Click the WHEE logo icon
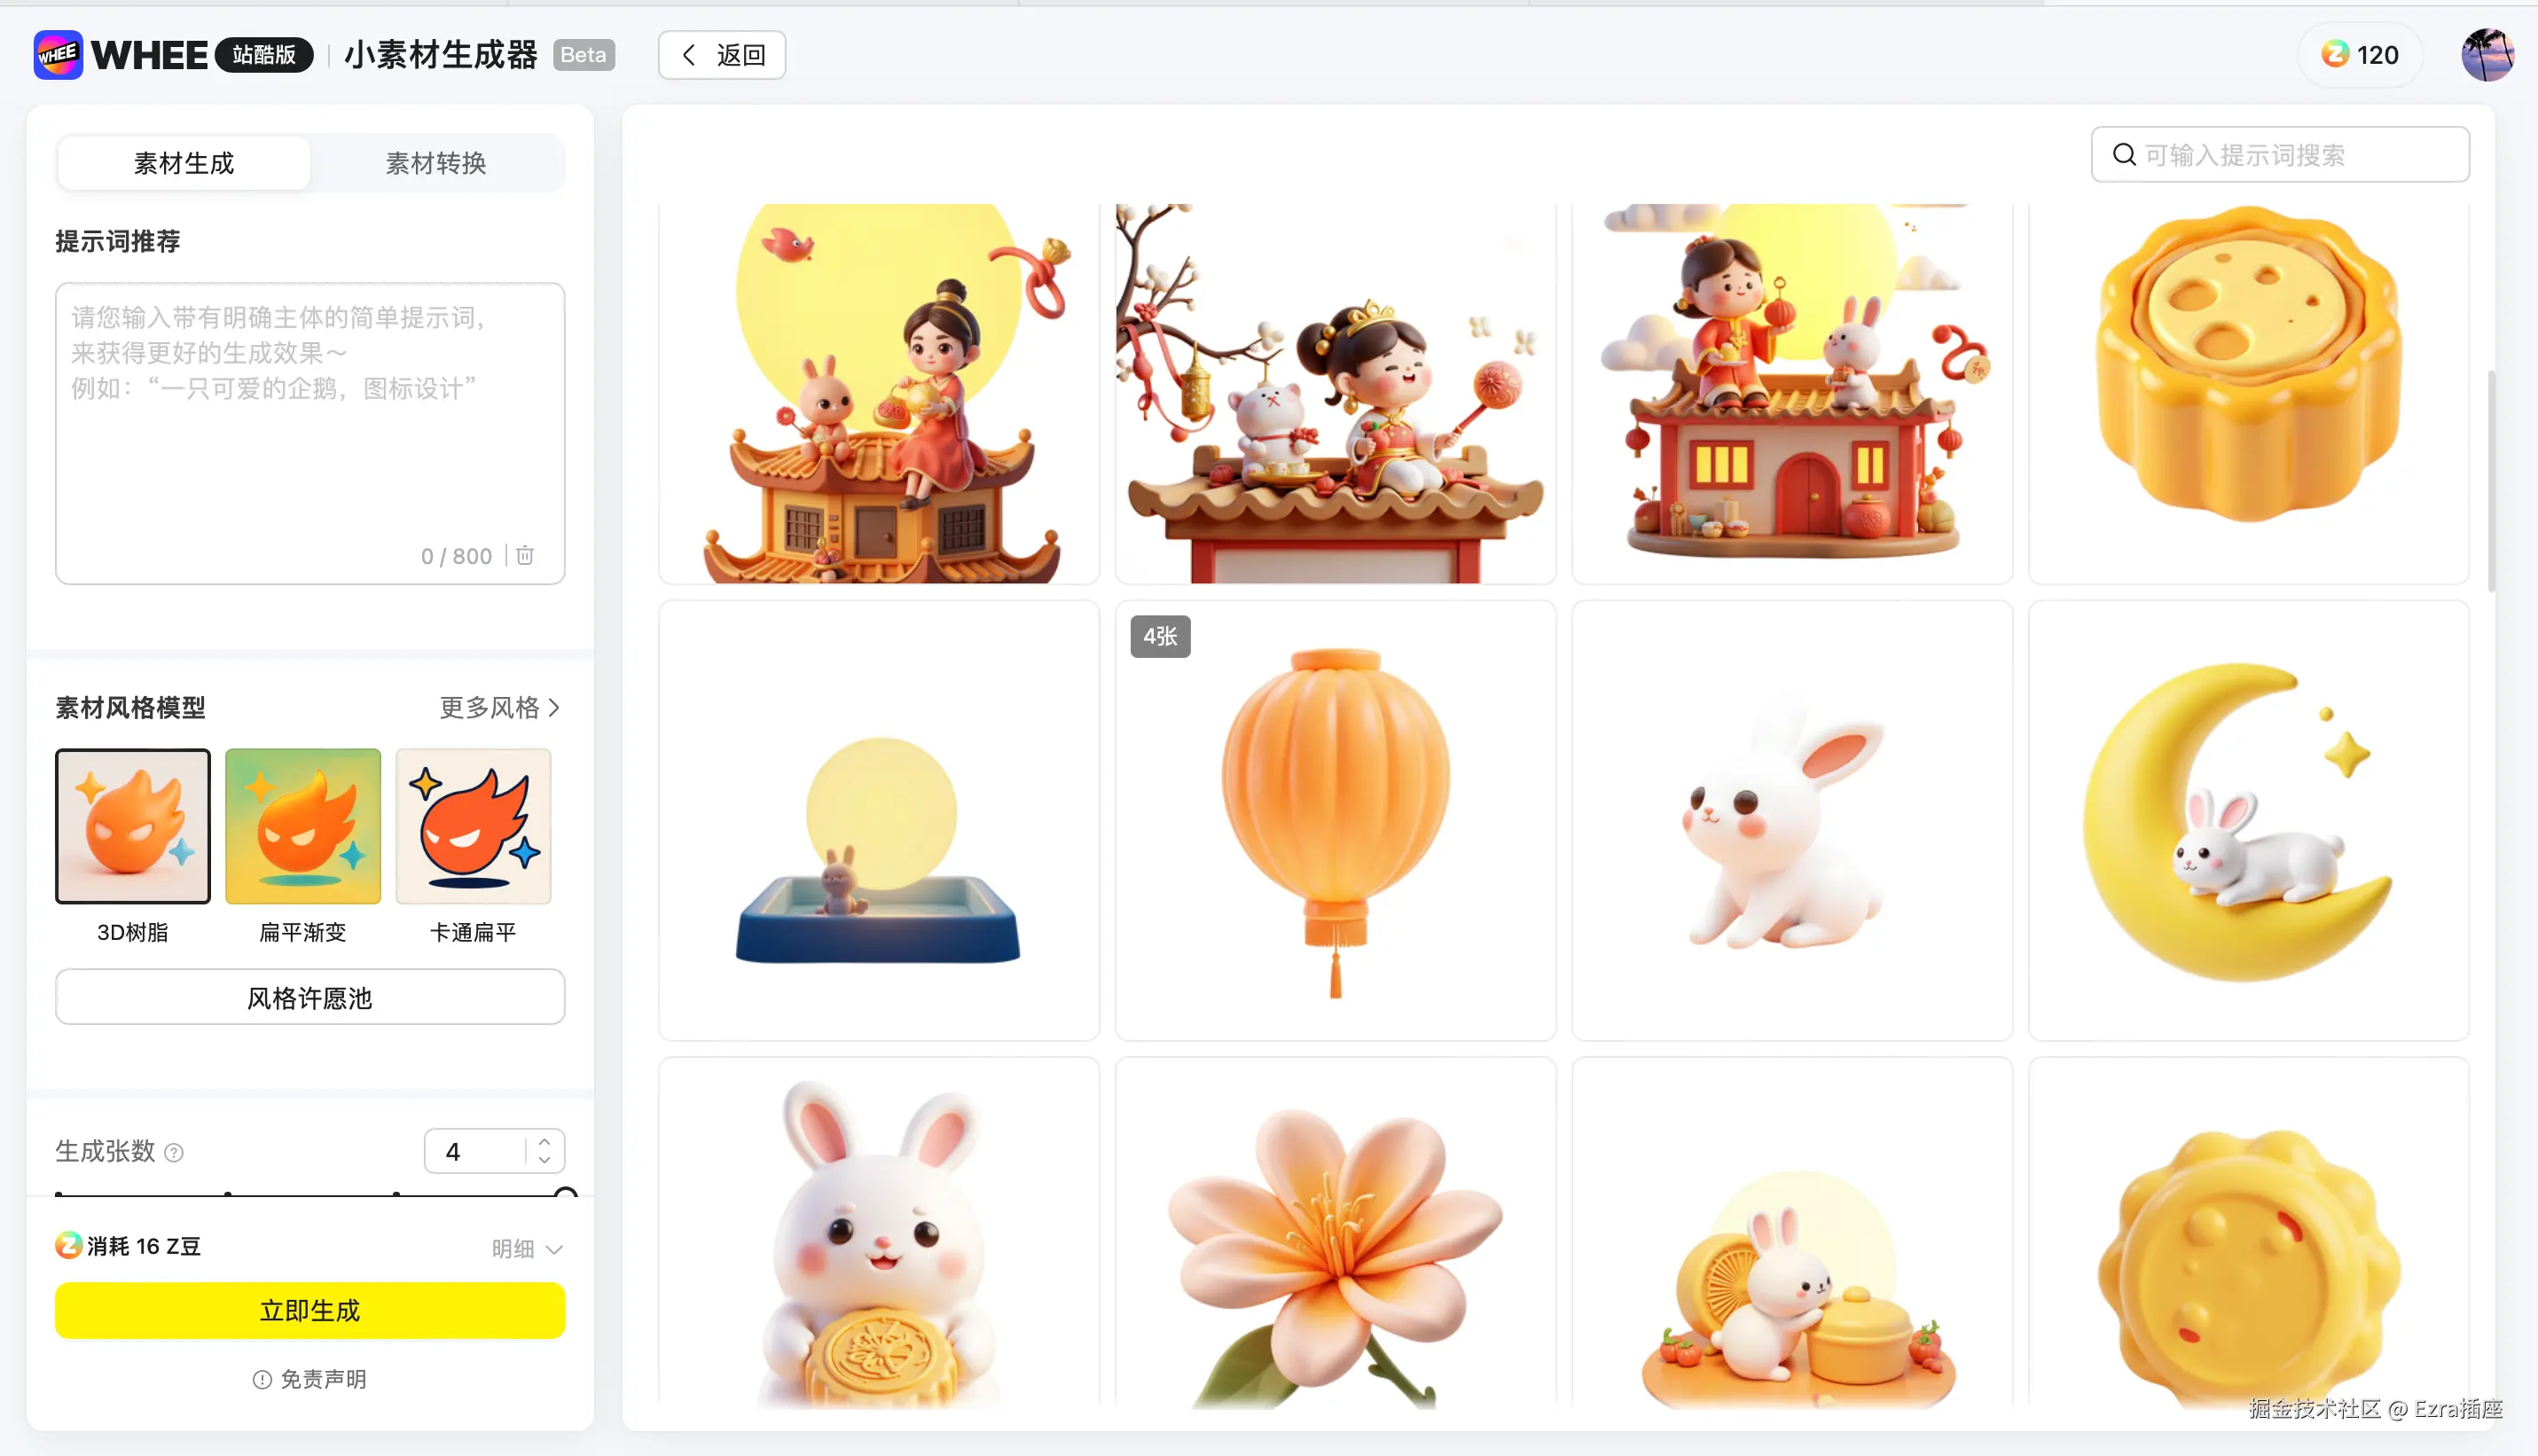 point(58,55)
